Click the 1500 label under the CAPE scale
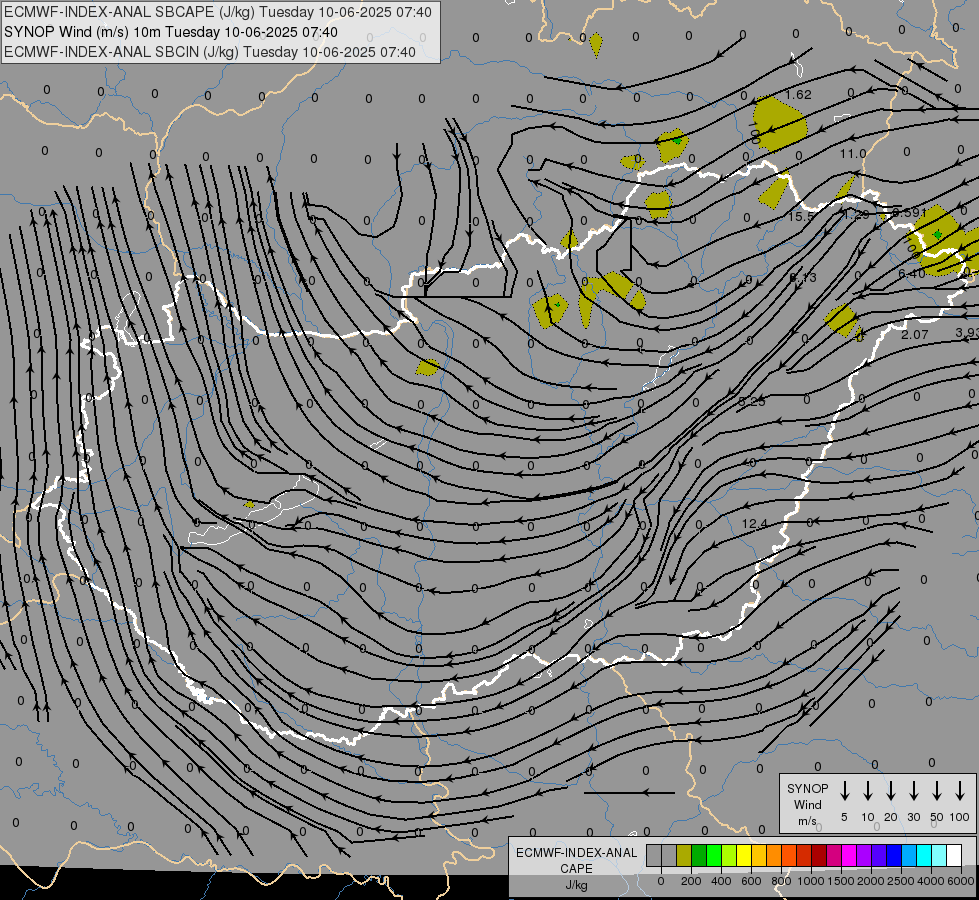Viewport: 979px width, 900px height. (841, 881)
